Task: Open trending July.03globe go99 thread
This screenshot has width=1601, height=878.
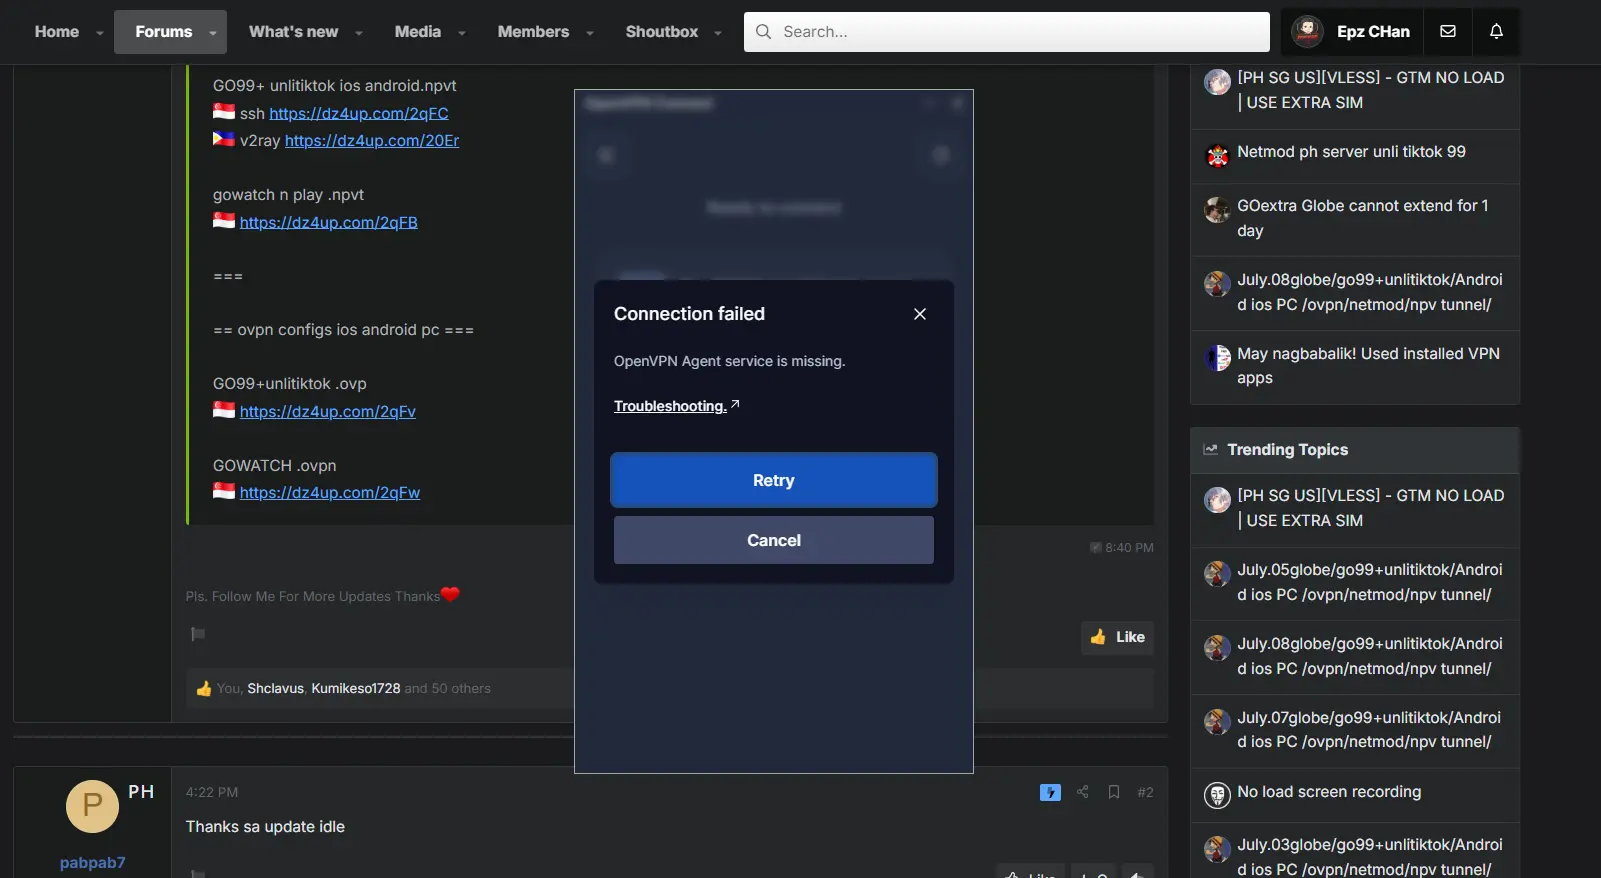Action: 1370,857
